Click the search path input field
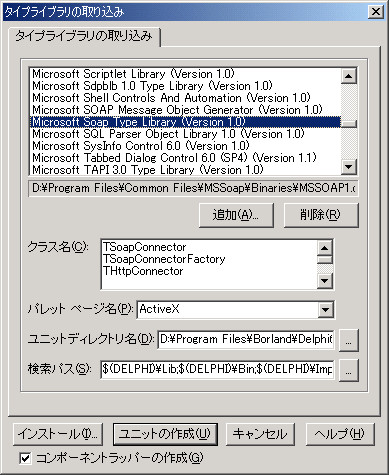The image size is (389, 475). pos(217,369)
